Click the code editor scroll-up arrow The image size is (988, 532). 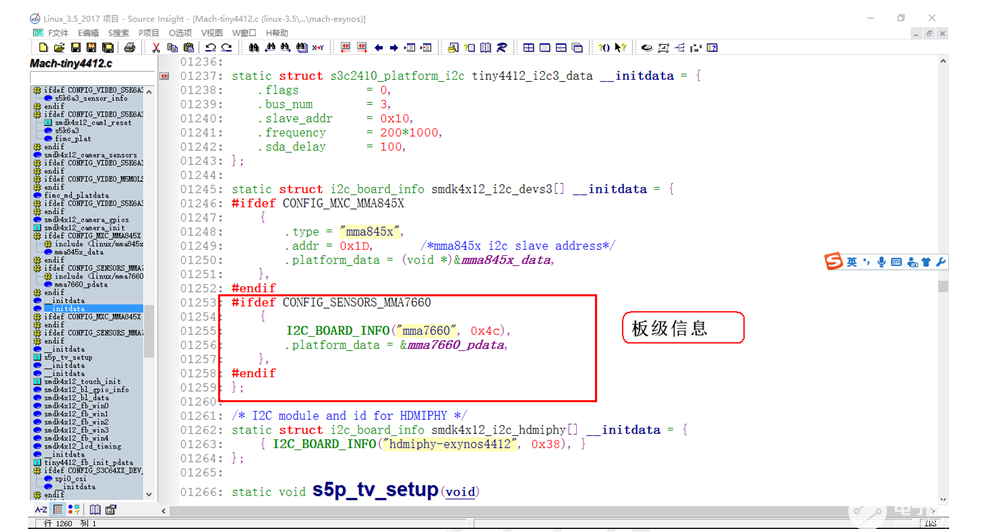[x=943, y=61]
